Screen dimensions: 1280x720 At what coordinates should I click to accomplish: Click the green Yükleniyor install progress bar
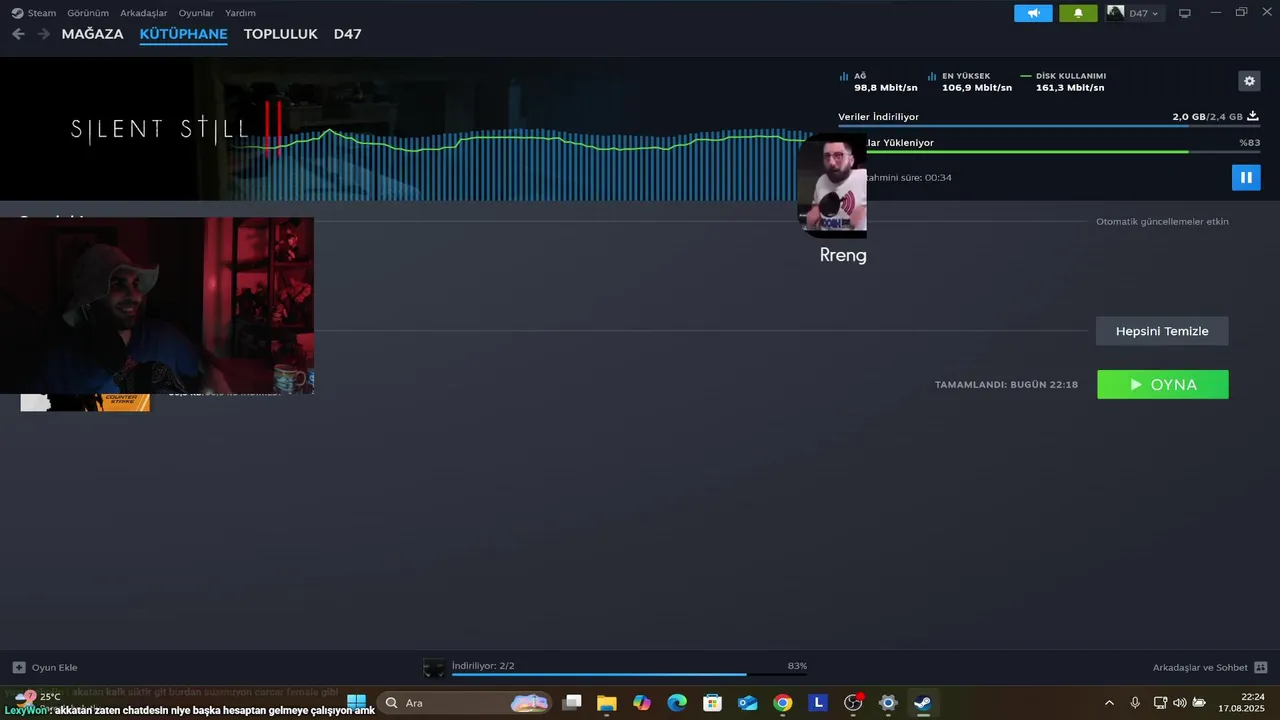click(1048, 152)
